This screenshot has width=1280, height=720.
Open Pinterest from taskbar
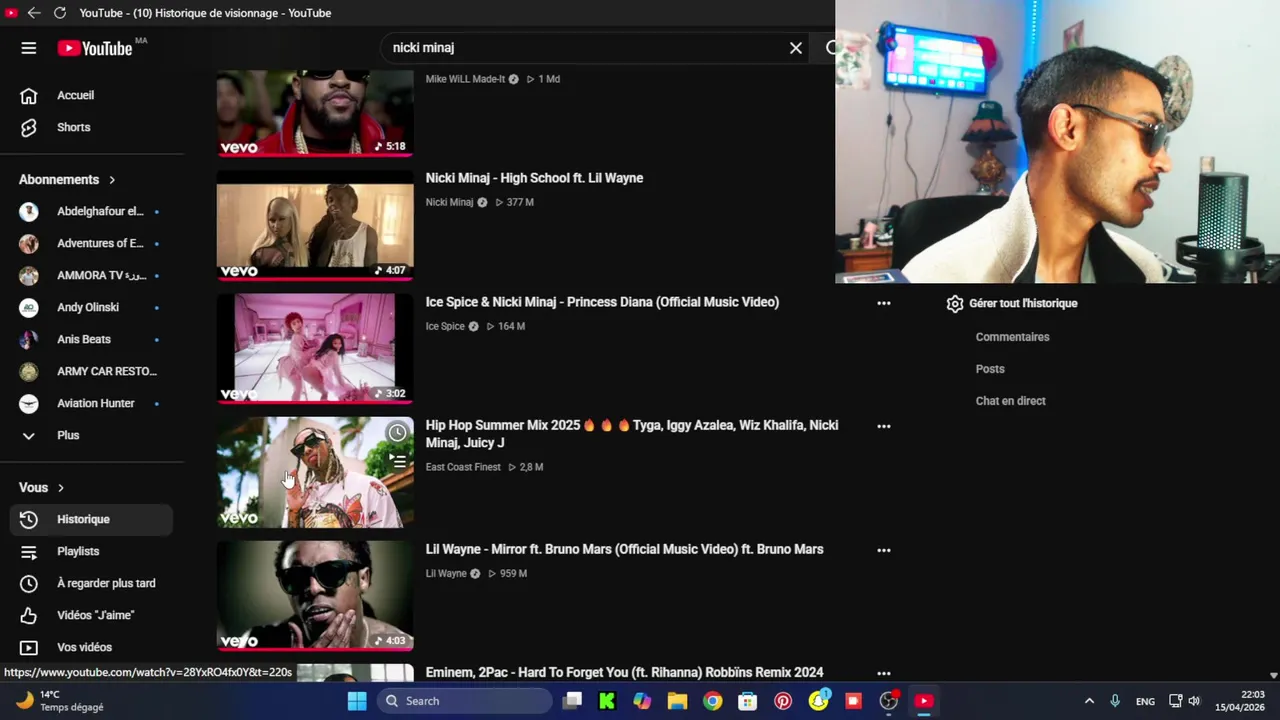tap(783, 701)
